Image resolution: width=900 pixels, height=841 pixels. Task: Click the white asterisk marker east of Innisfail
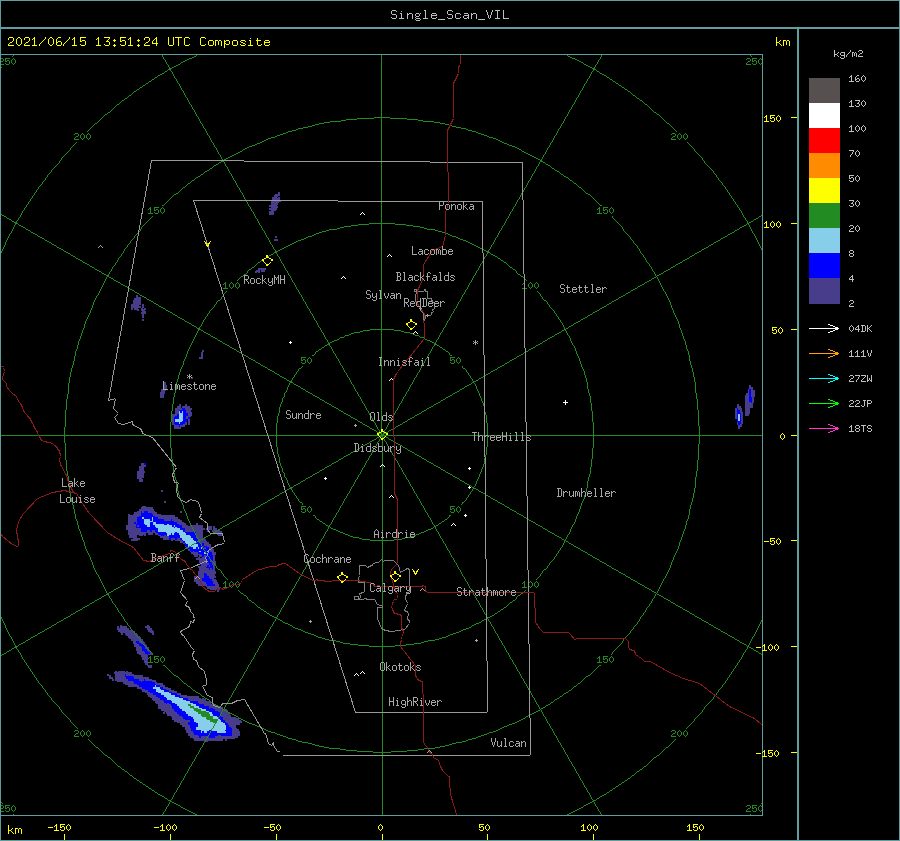[x=475, y=343]
